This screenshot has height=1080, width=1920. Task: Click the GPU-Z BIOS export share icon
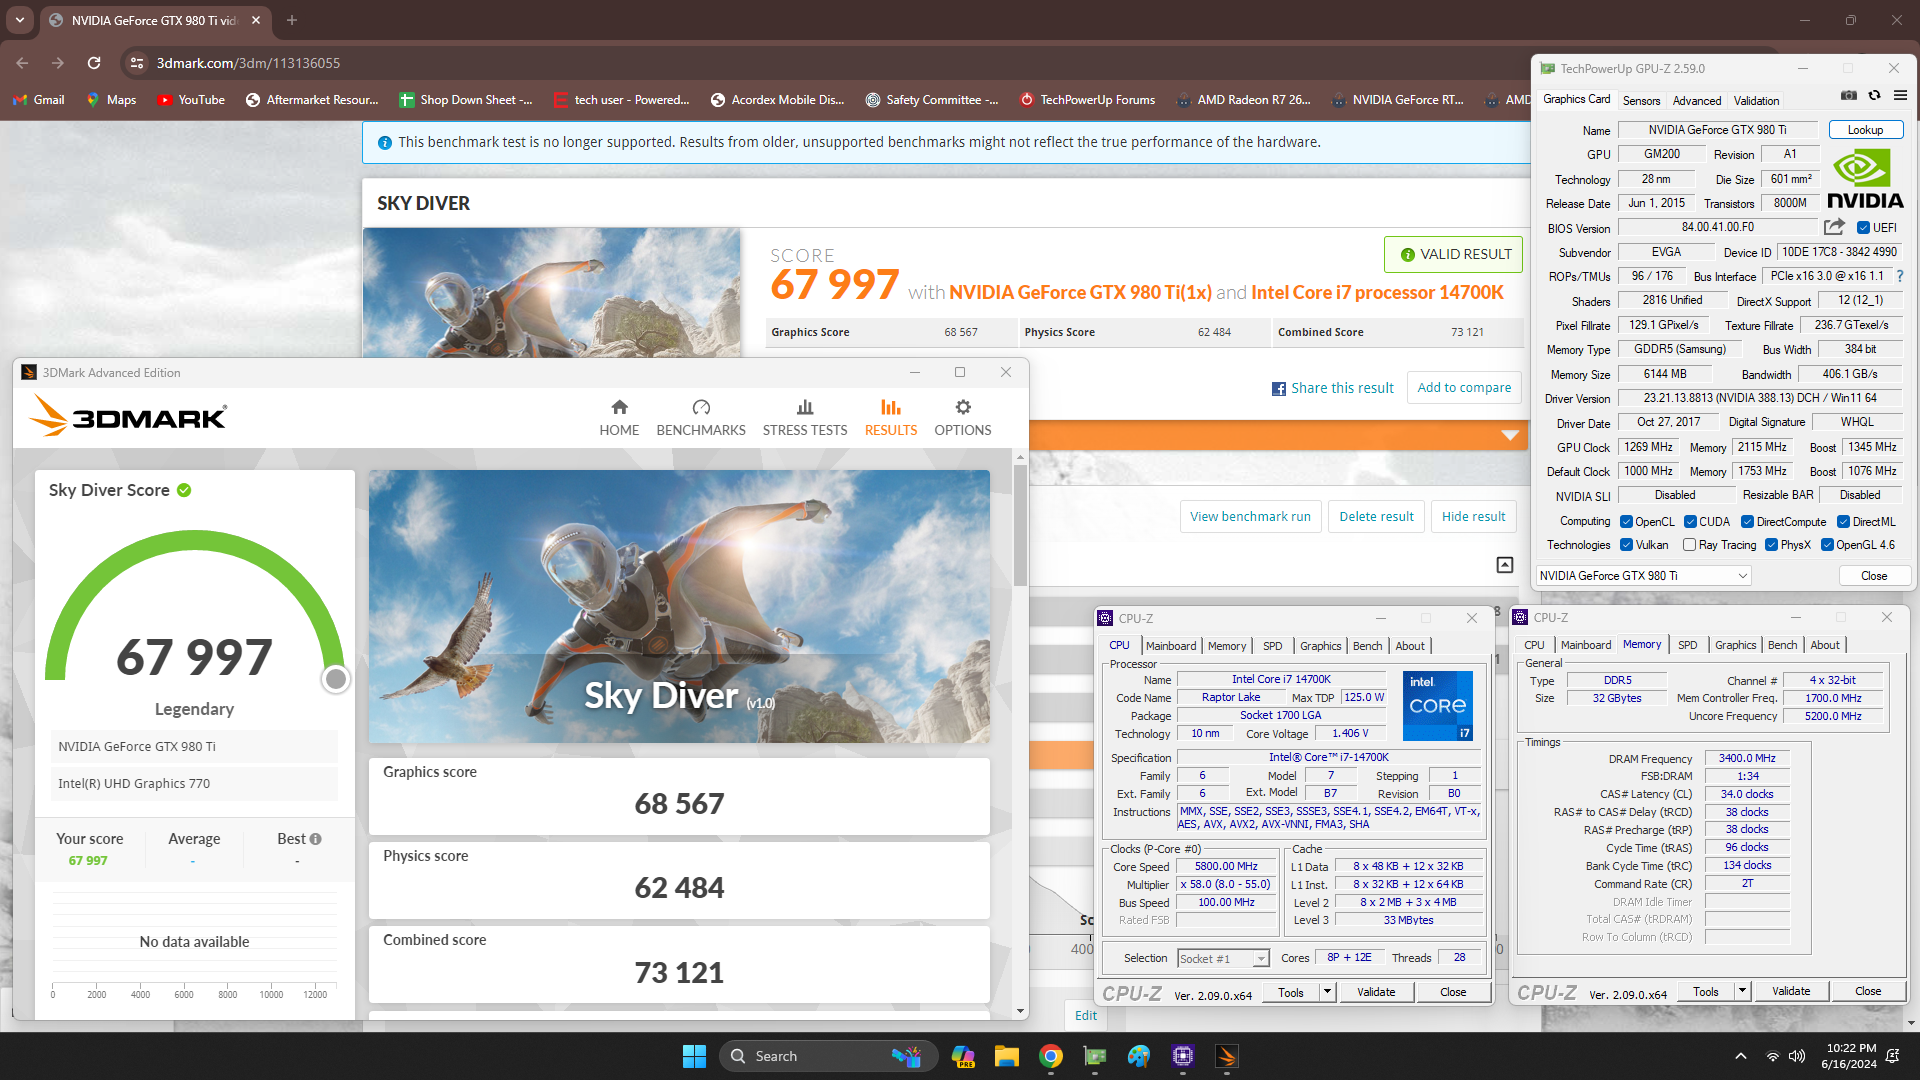(1835, 227)
